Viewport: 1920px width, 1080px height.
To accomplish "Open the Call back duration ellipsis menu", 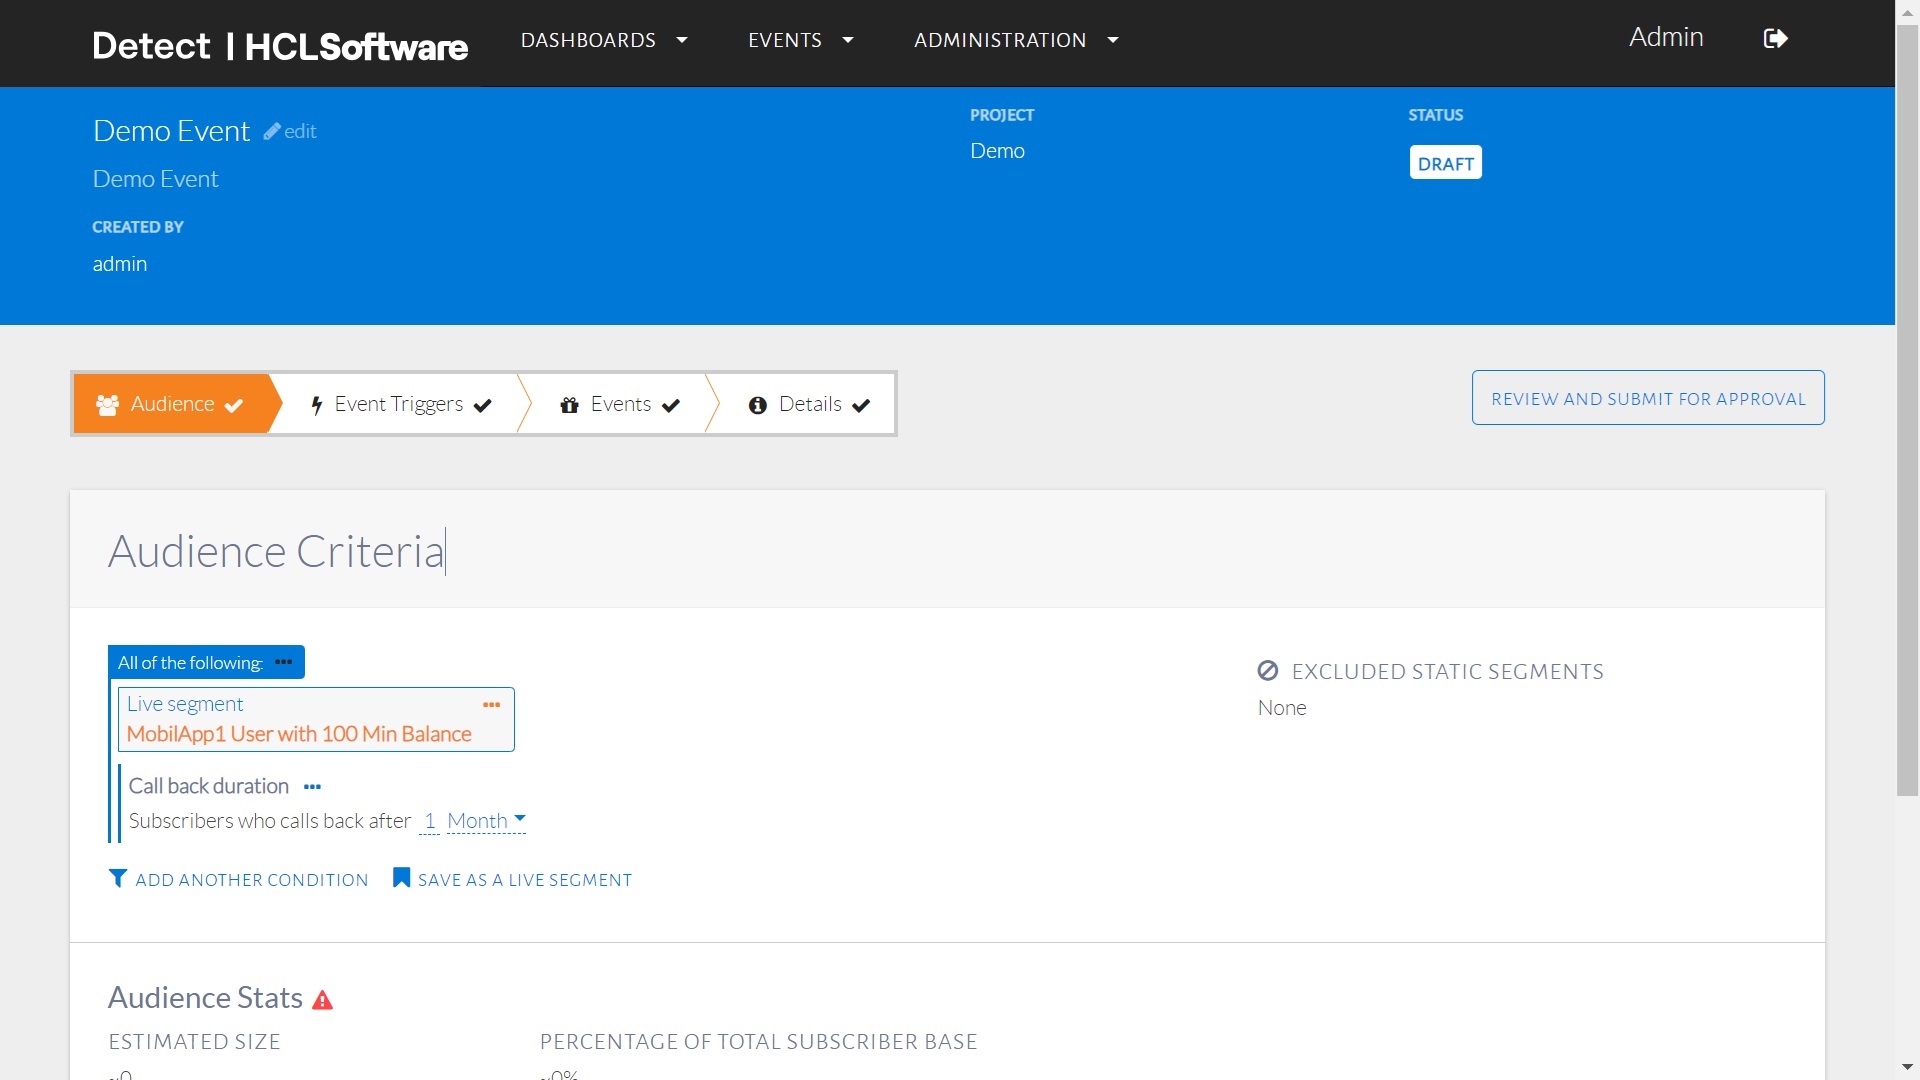I will point(312,787).
